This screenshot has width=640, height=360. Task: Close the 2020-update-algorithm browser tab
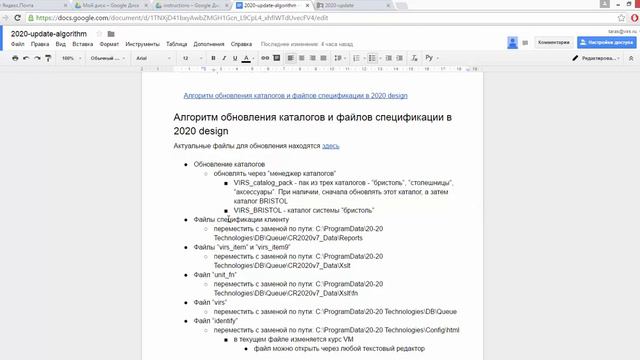pyautogui.click(x=307, y=5)
